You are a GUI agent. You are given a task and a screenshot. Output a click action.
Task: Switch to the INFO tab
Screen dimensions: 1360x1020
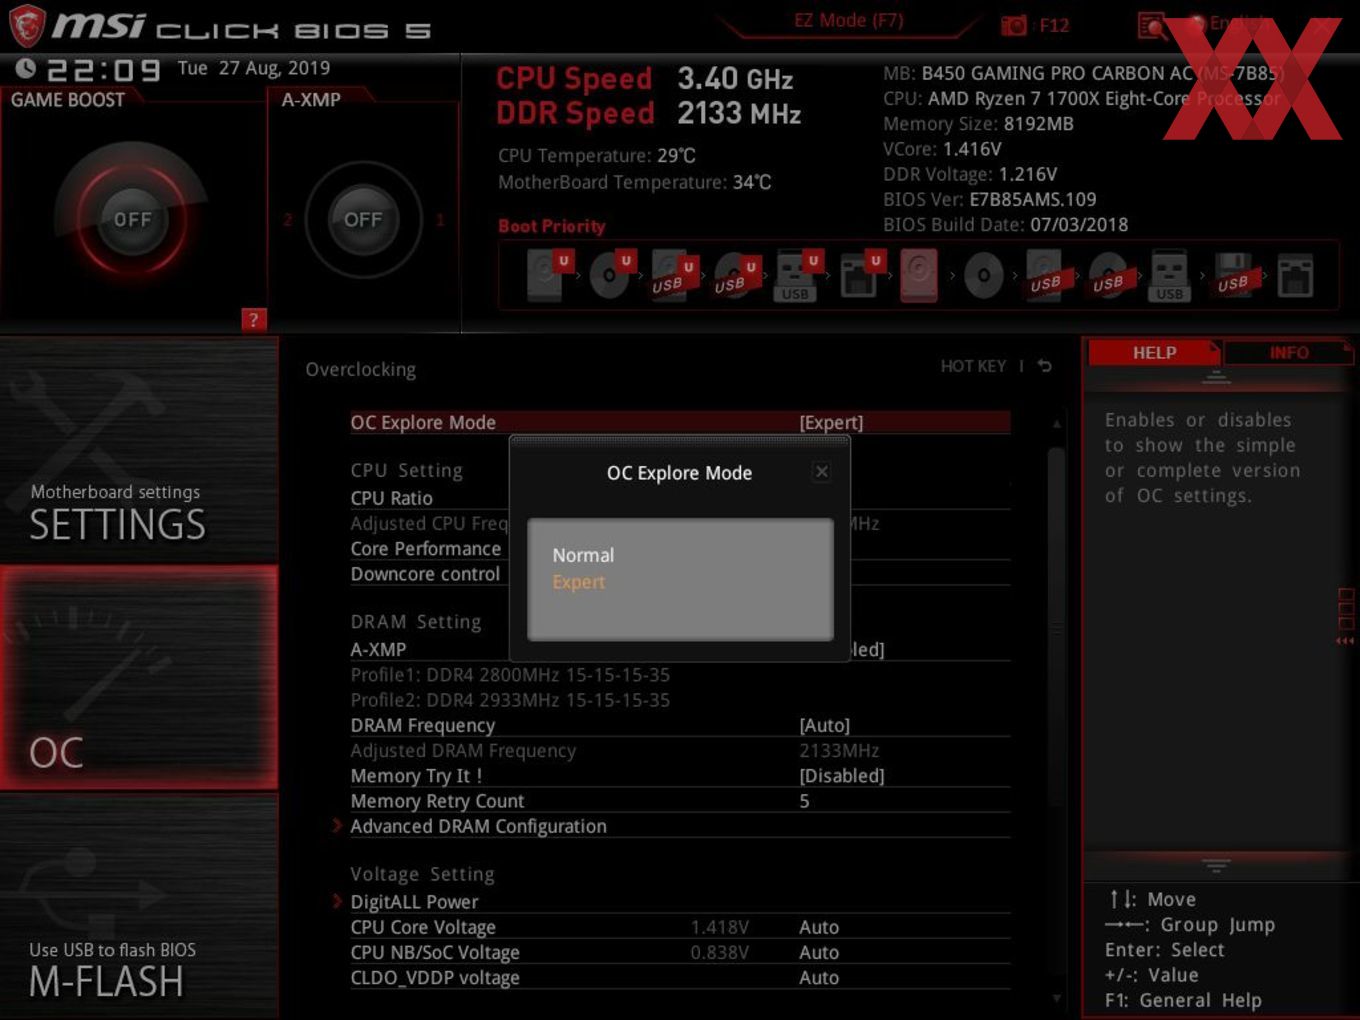tap(1289, 353)
